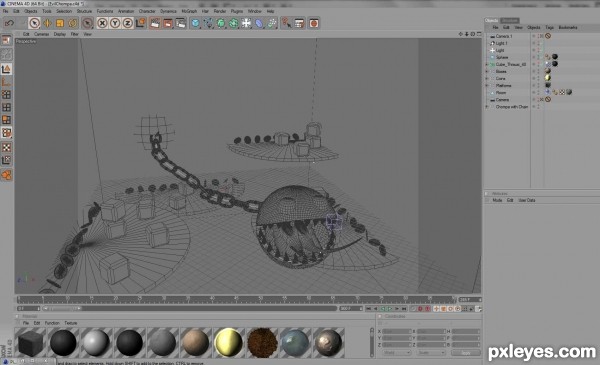
Task: Add a cube primitive object
Action: pyautogui.click(x=196, y=23)
